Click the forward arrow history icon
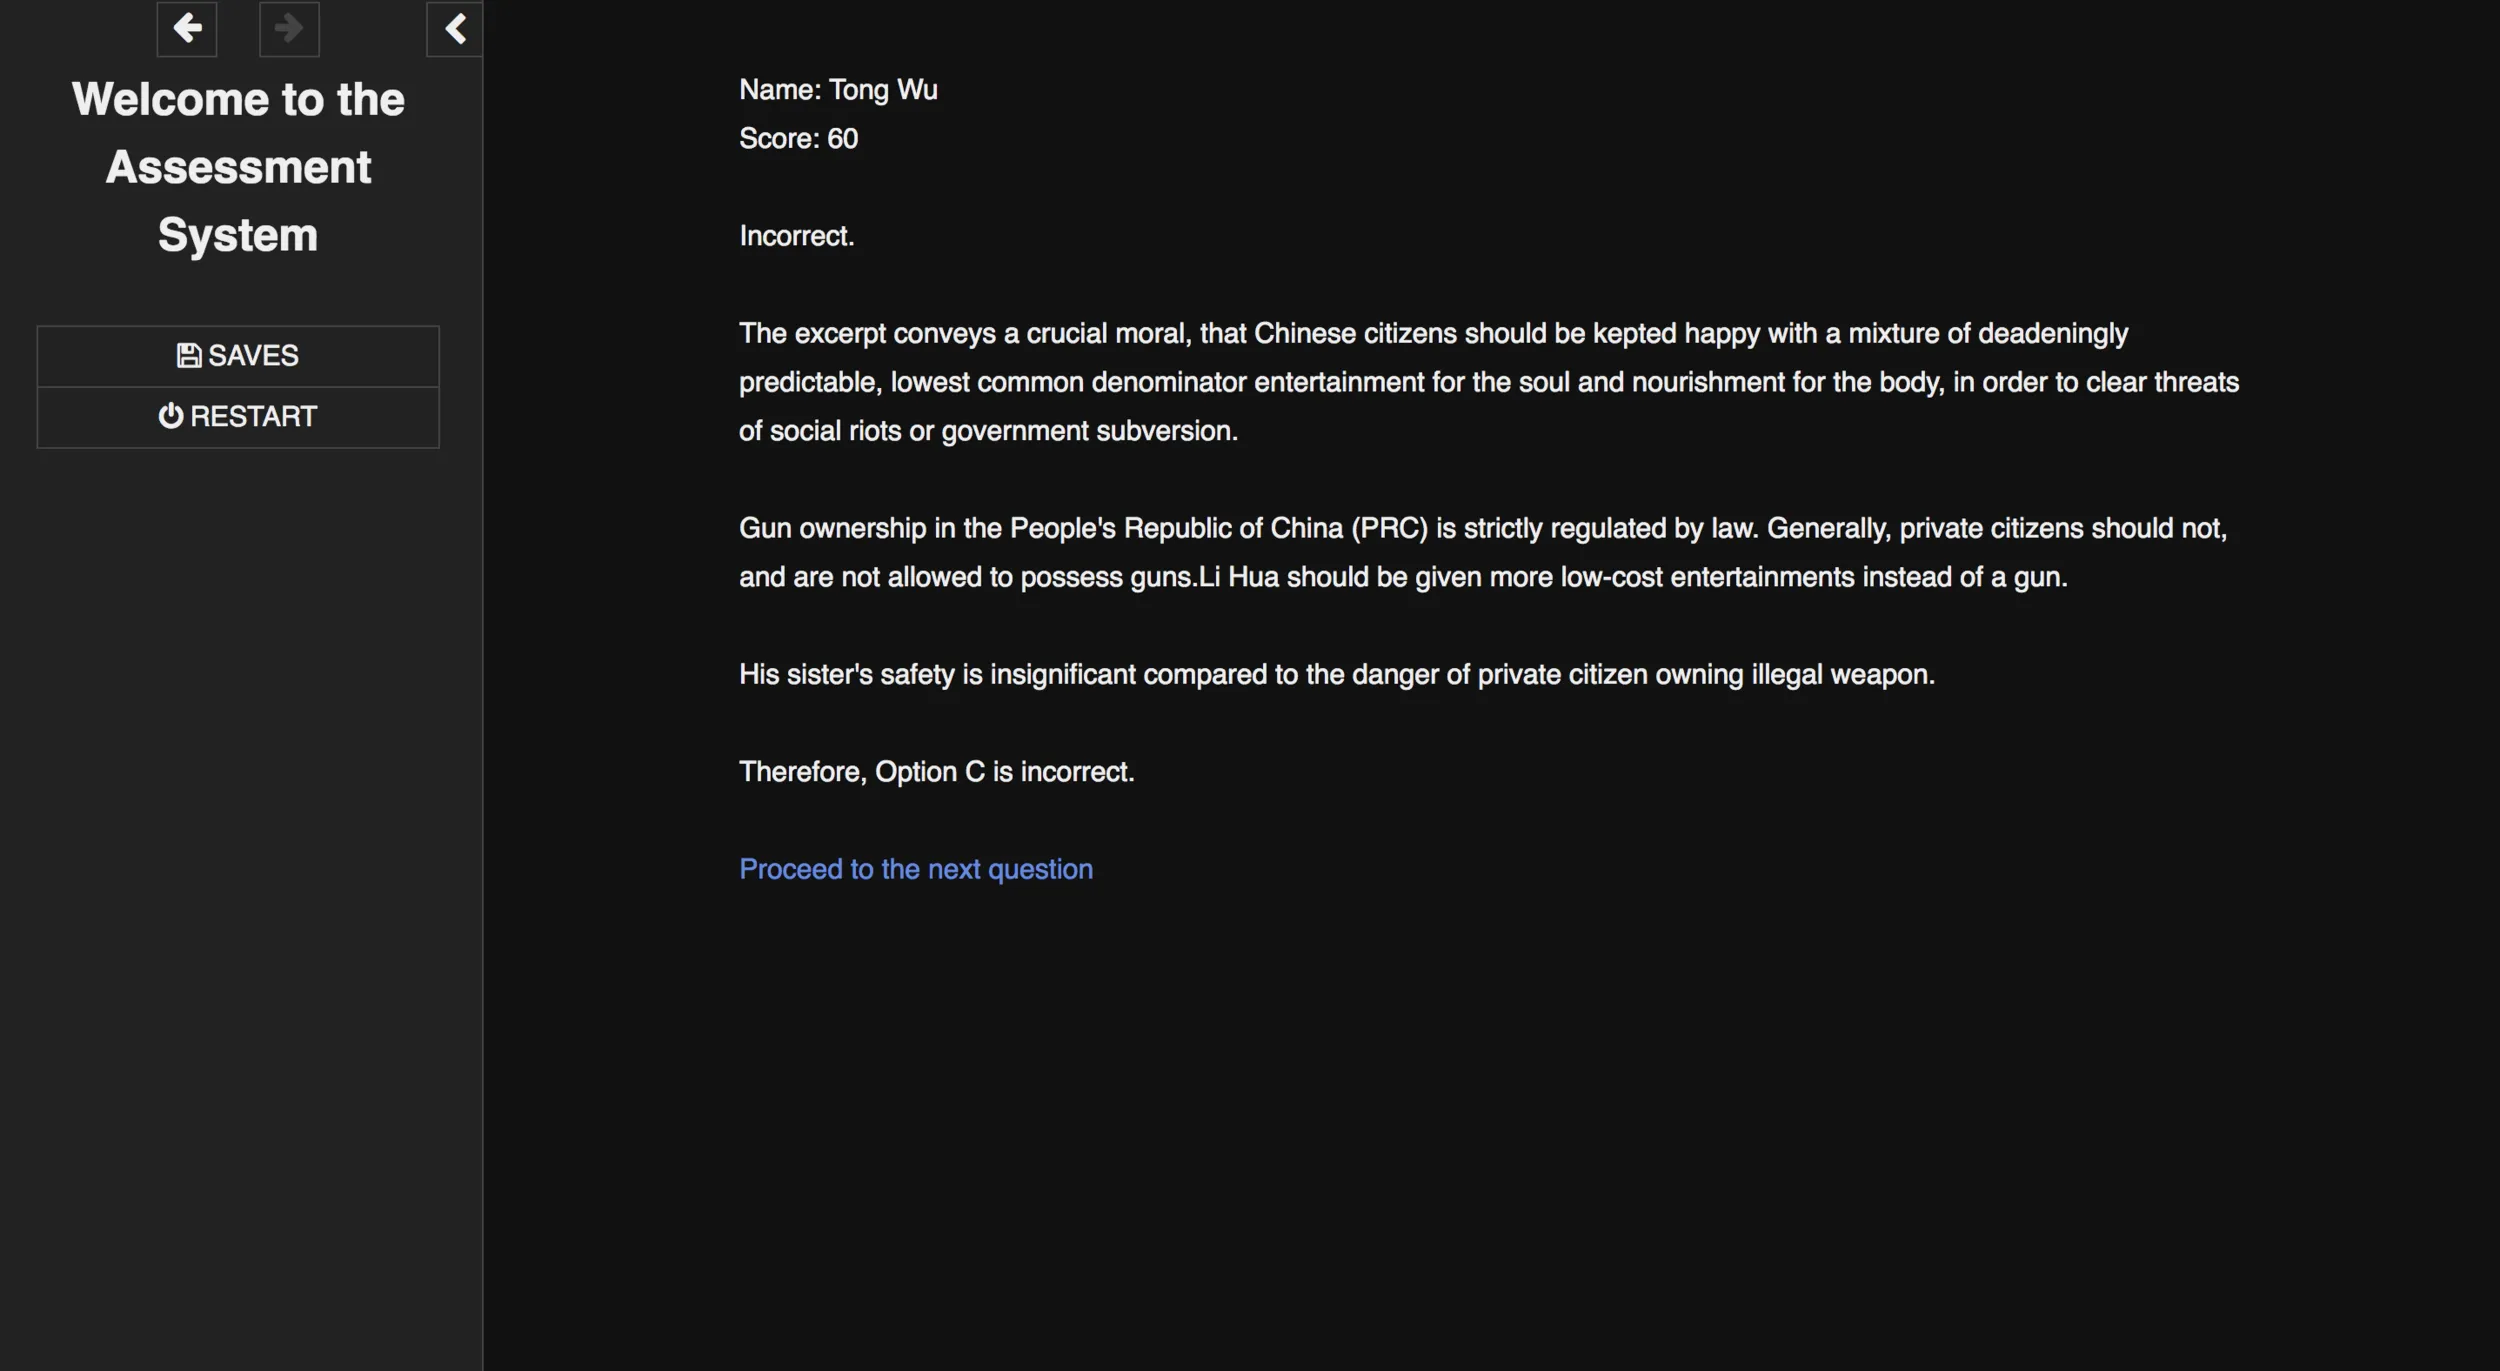2500x1371 pixels. pyautogui.click(x=289, y=28)
